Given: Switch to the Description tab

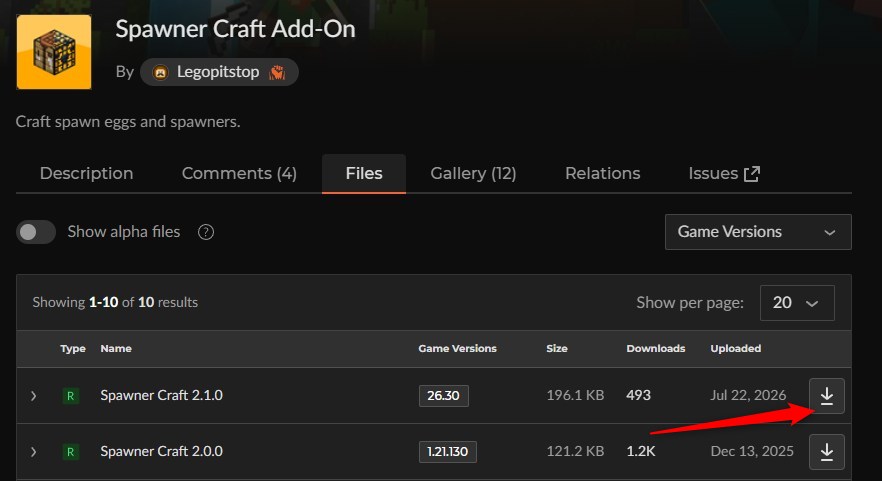Looking at the screenshot, I should (x=87, y=173).
